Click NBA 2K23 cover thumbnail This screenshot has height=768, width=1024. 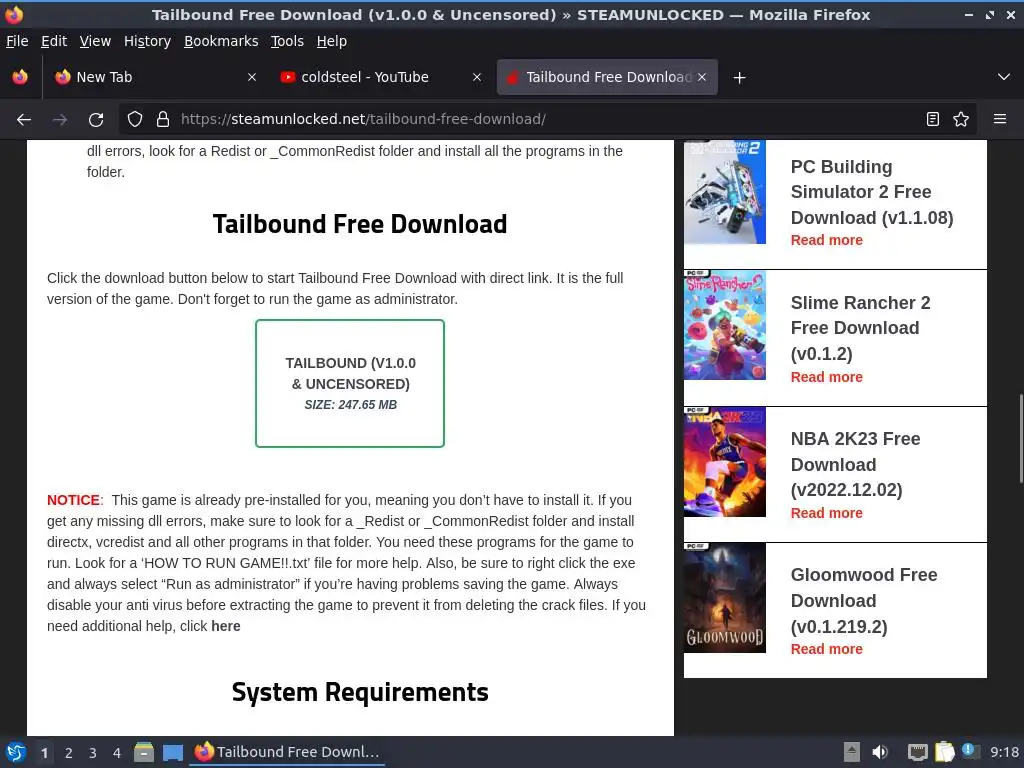725,461
